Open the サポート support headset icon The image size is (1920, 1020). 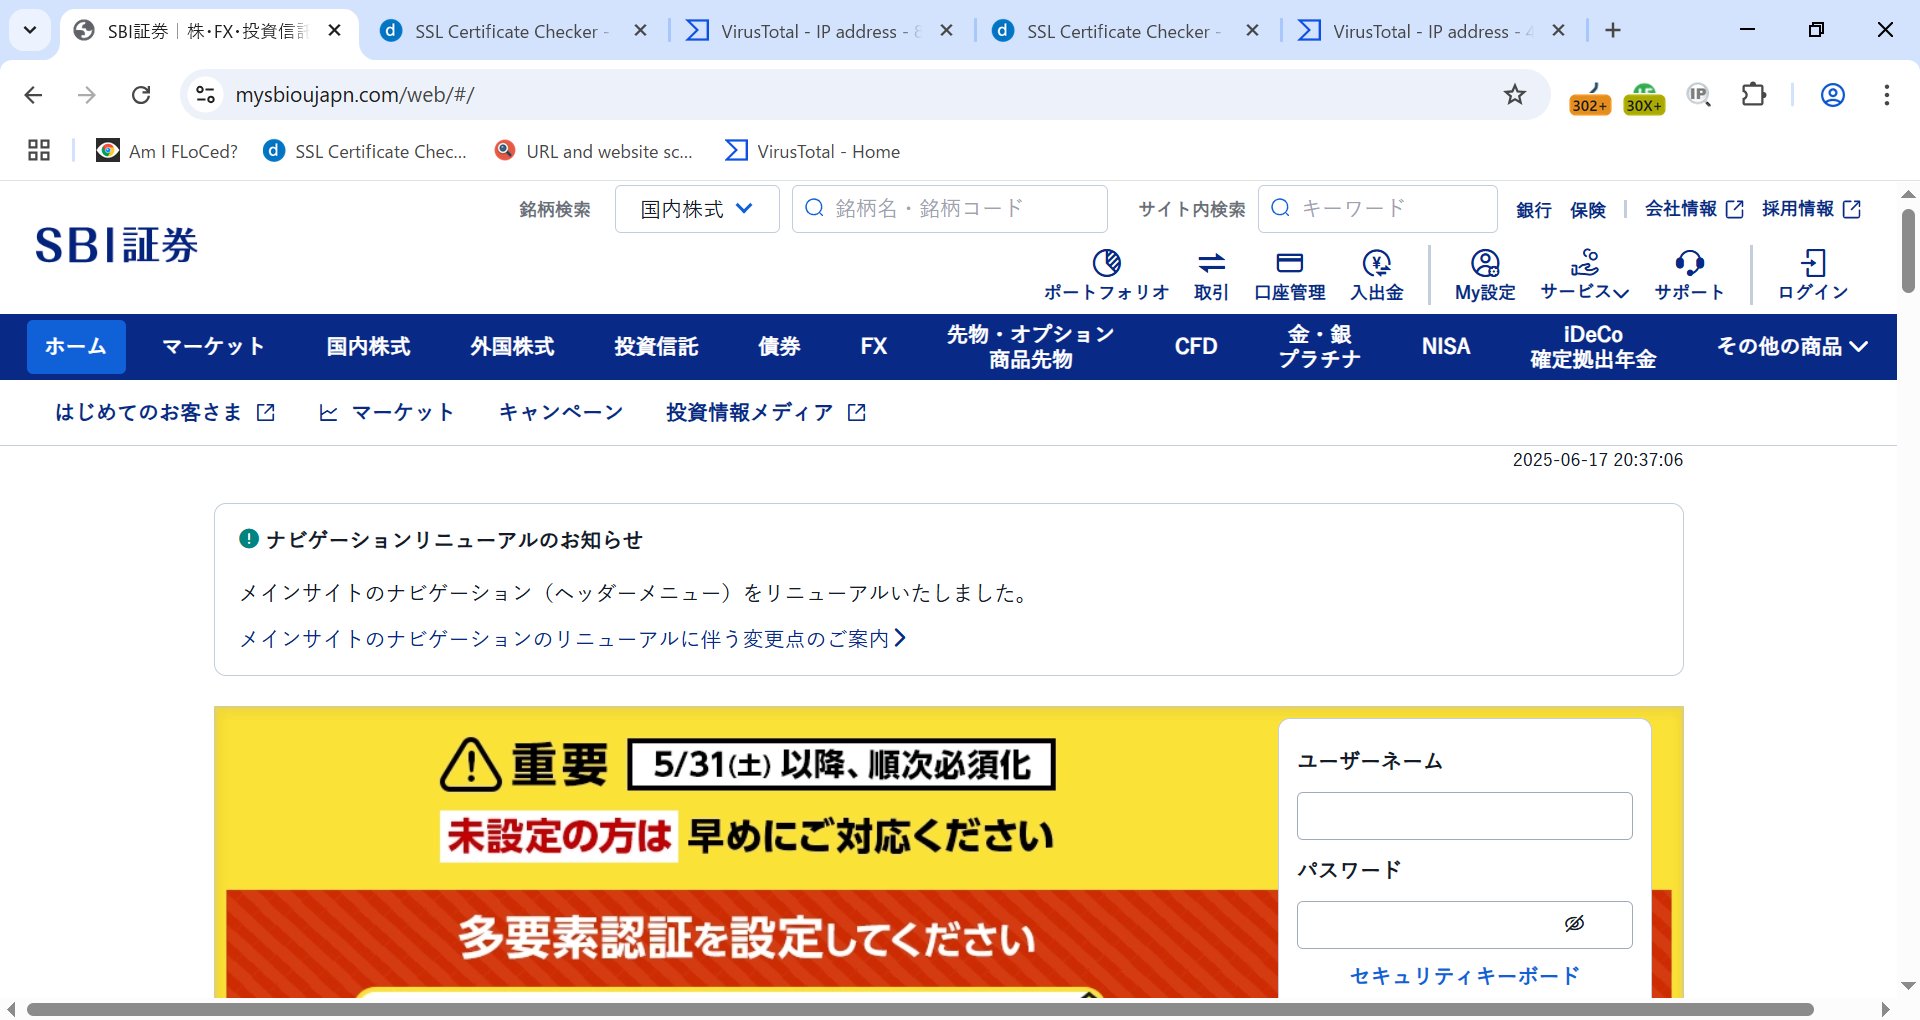click(1689, 275)
